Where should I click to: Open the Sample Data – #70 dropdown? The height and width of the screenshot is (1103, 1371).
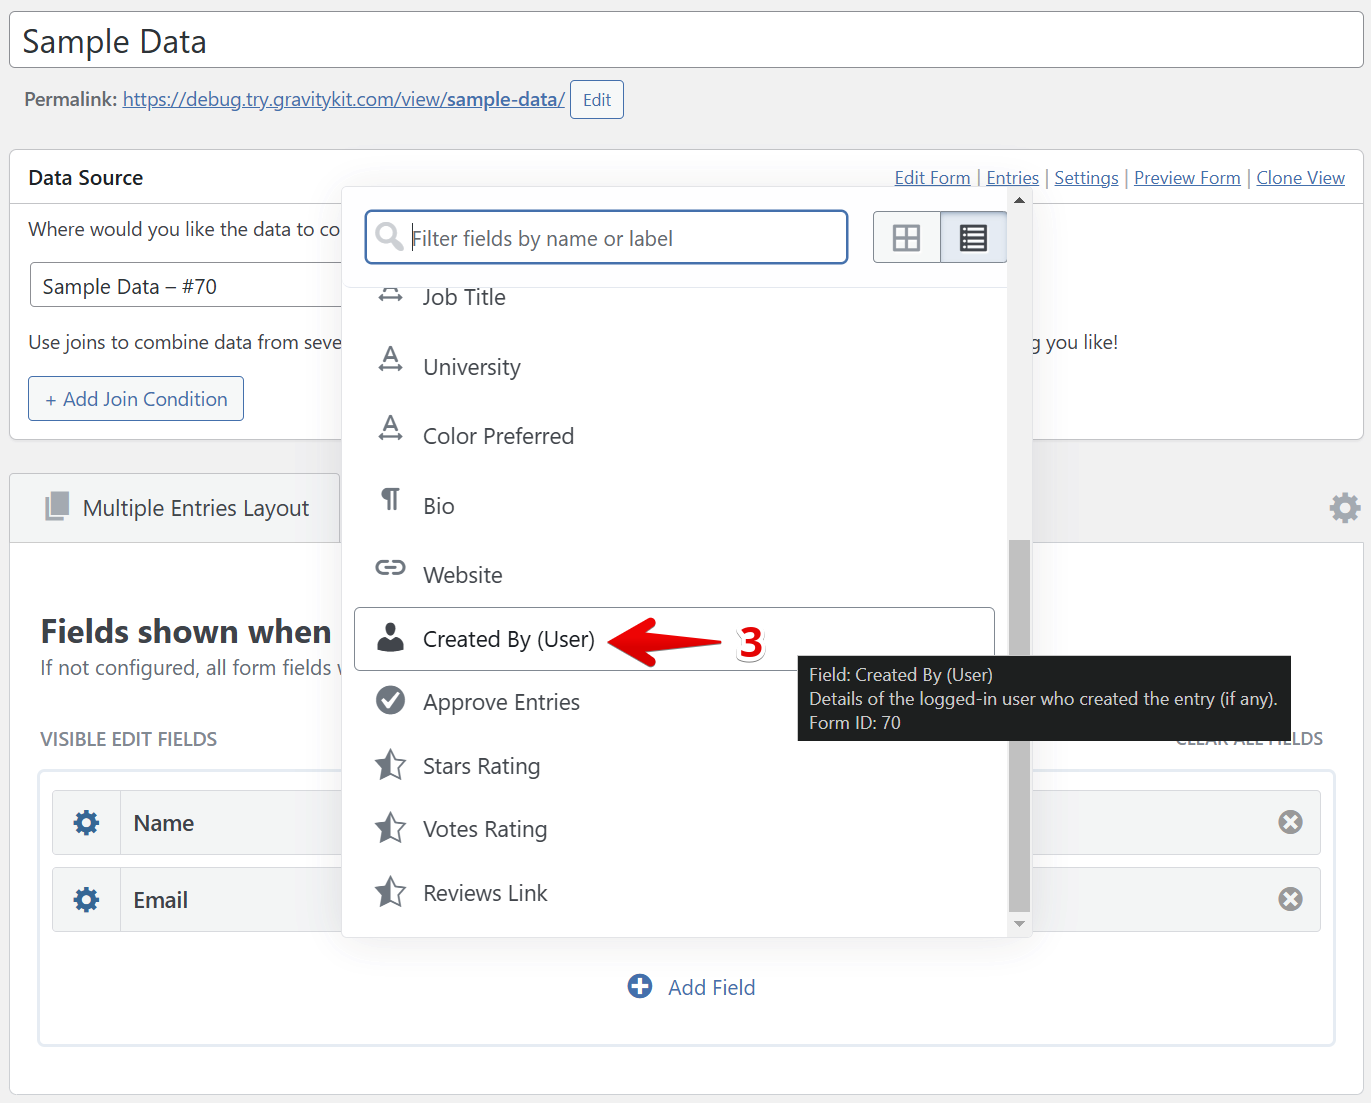point(186,286)
